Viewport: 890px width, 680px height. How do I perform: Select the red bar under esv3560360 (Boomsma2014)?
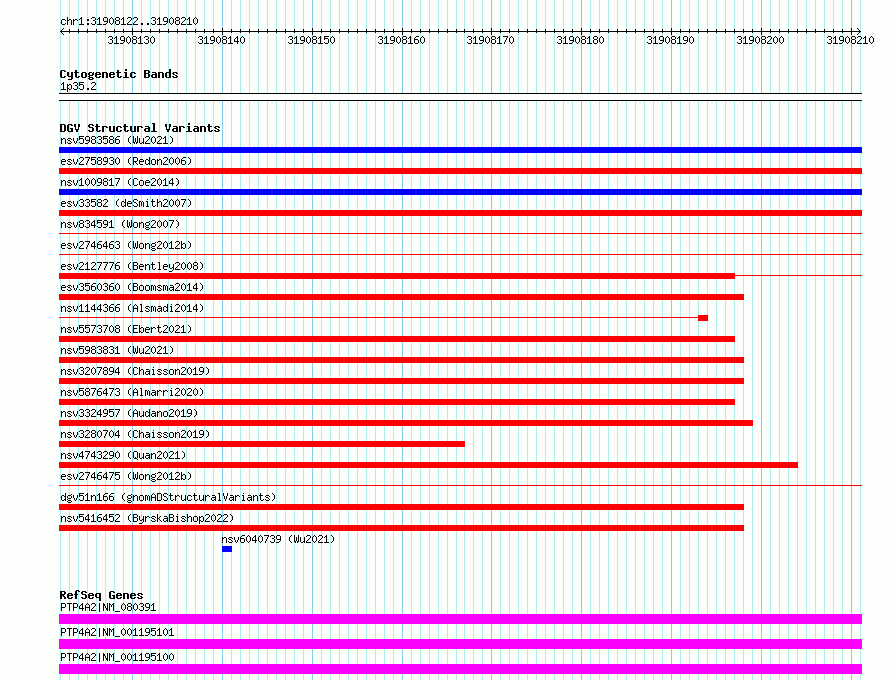(x=401, y=297)
